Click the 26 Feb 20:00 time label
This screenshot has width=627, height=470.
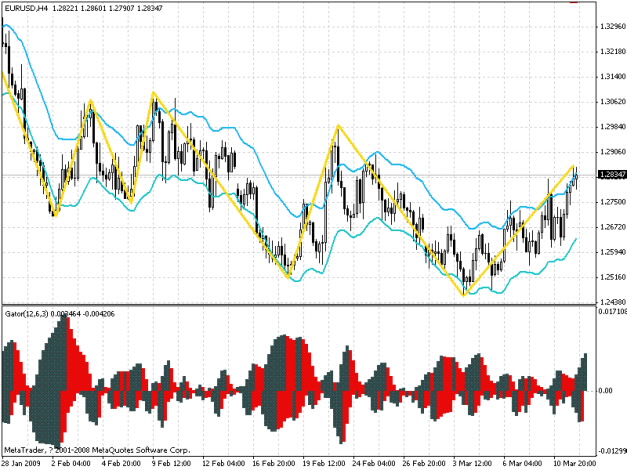click(x=424, y=463)
